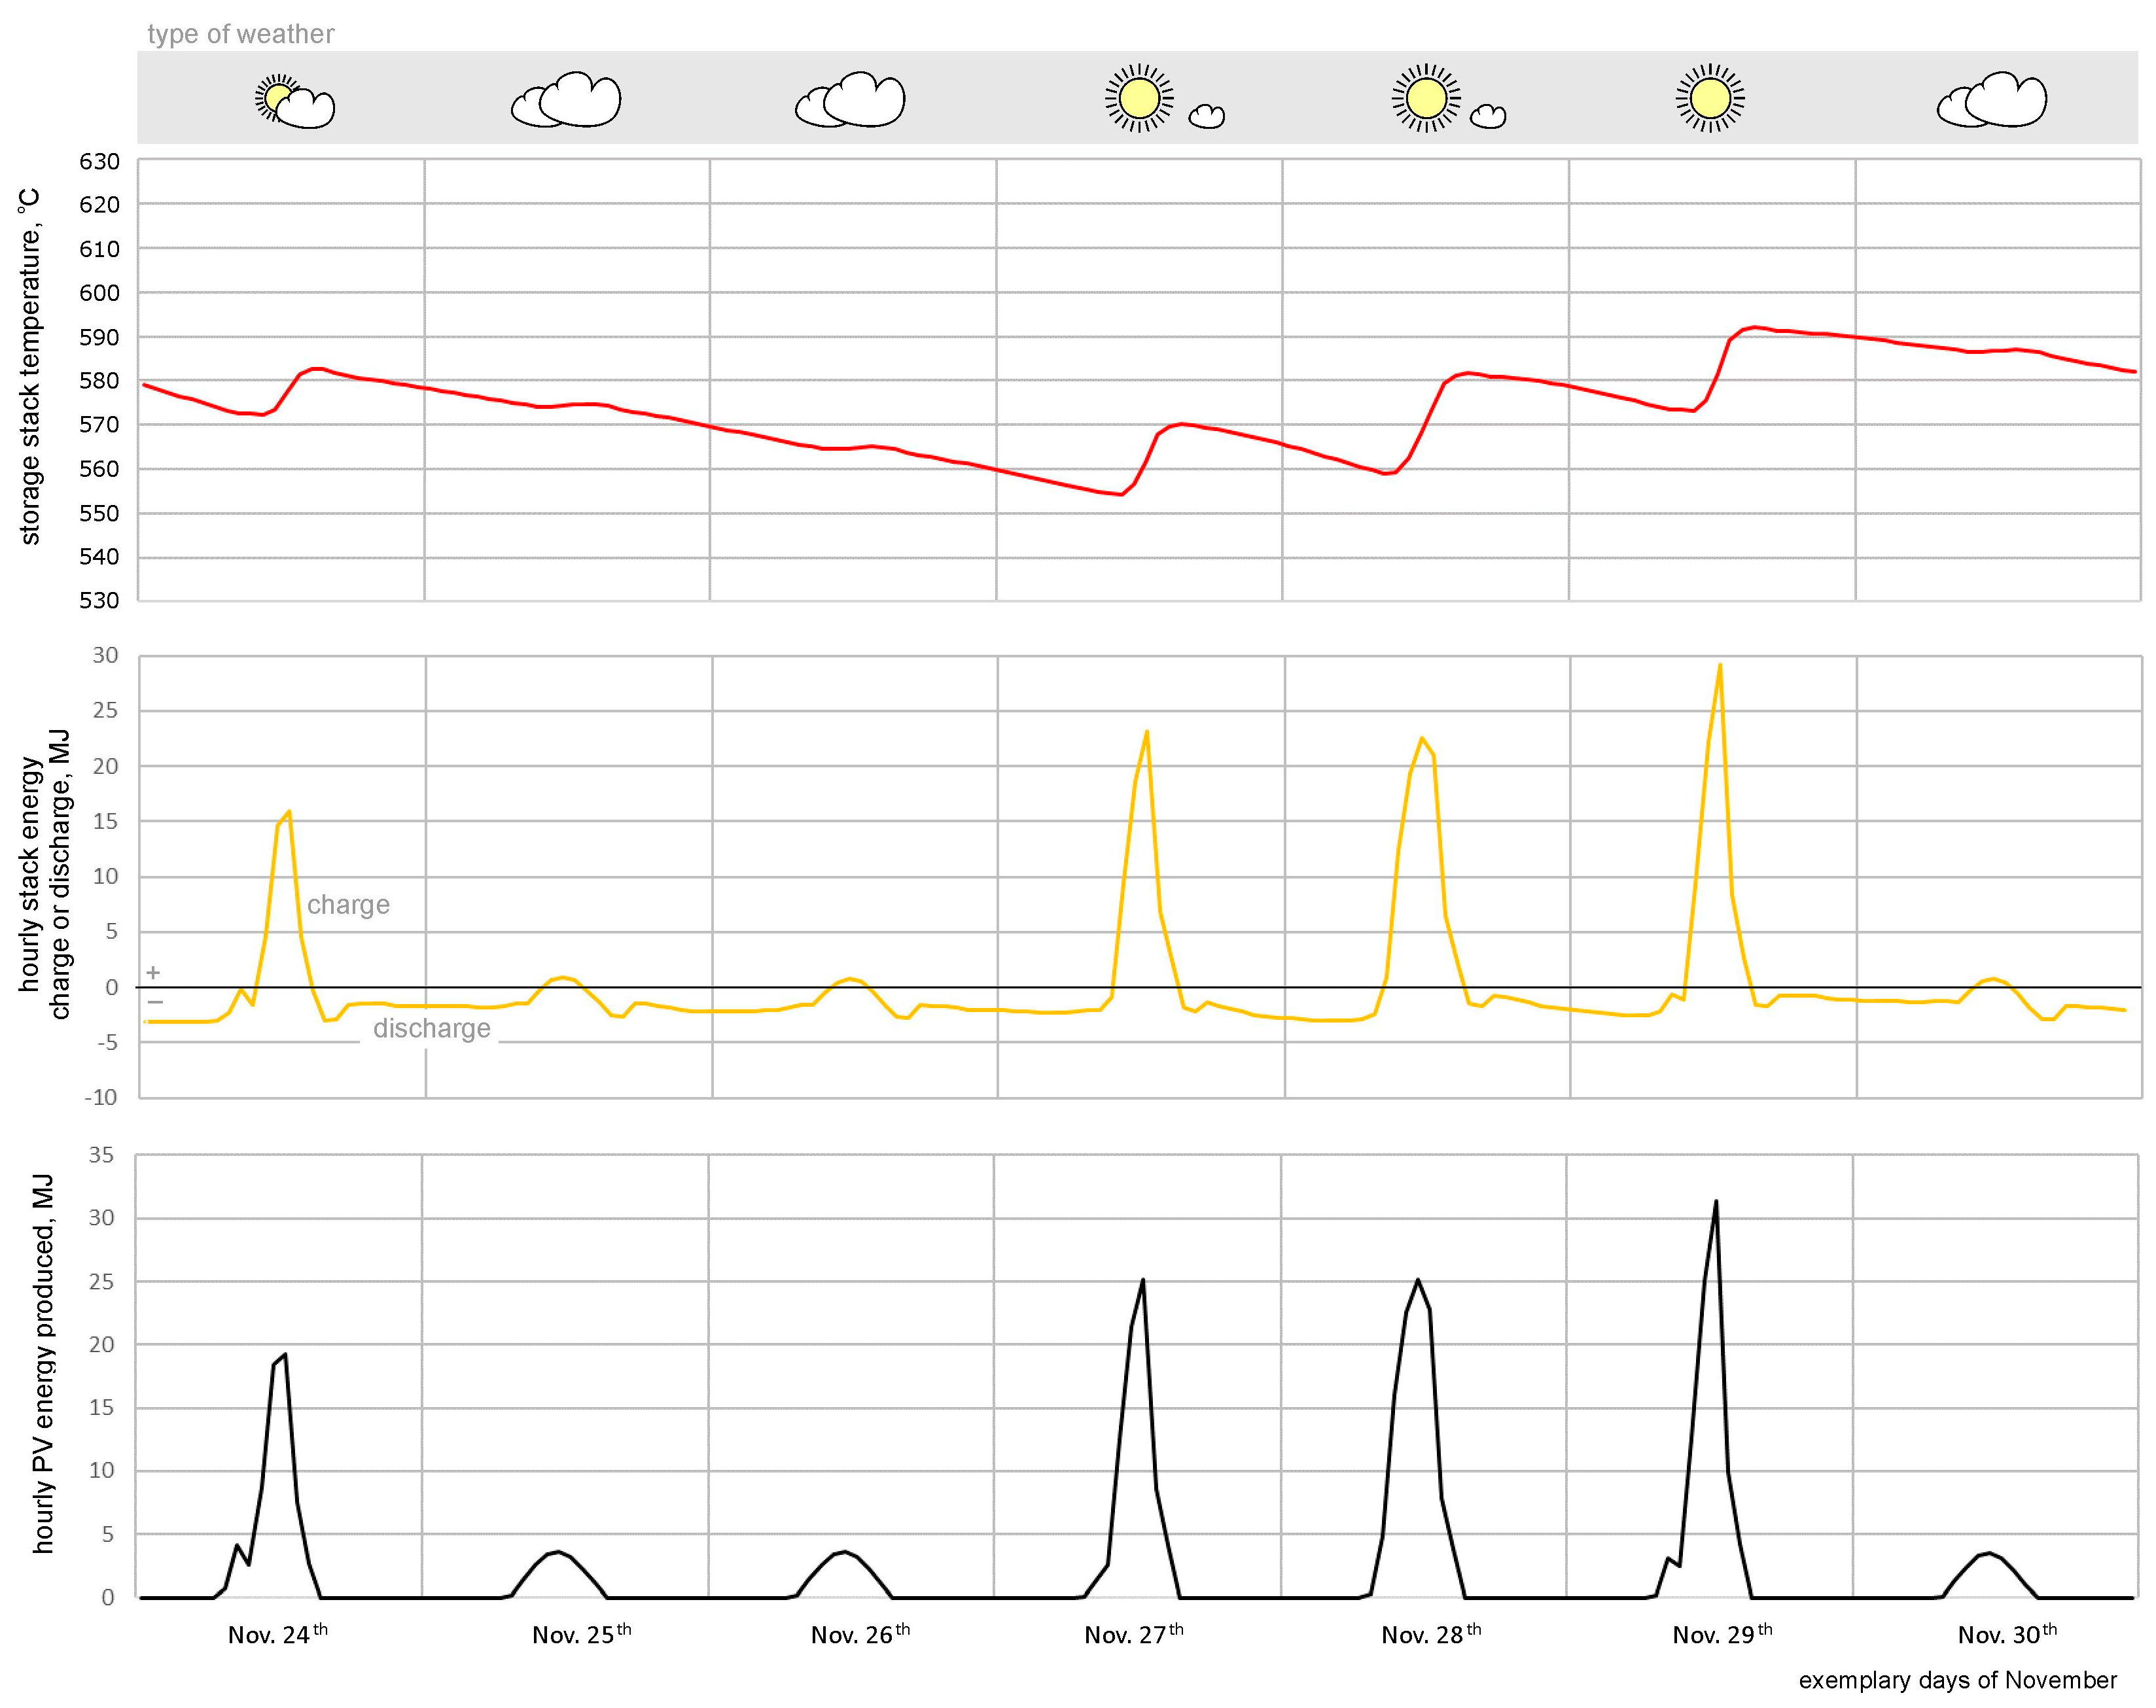Click the 'type of weather' label
The width and height of the screenshot is (2156, 1708).
tap(241, 34)
